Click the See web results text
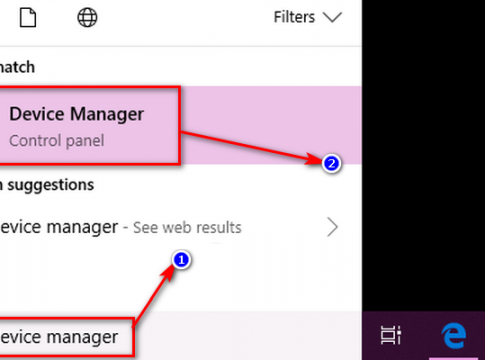The image size is (485, 360). pos(187,228)
